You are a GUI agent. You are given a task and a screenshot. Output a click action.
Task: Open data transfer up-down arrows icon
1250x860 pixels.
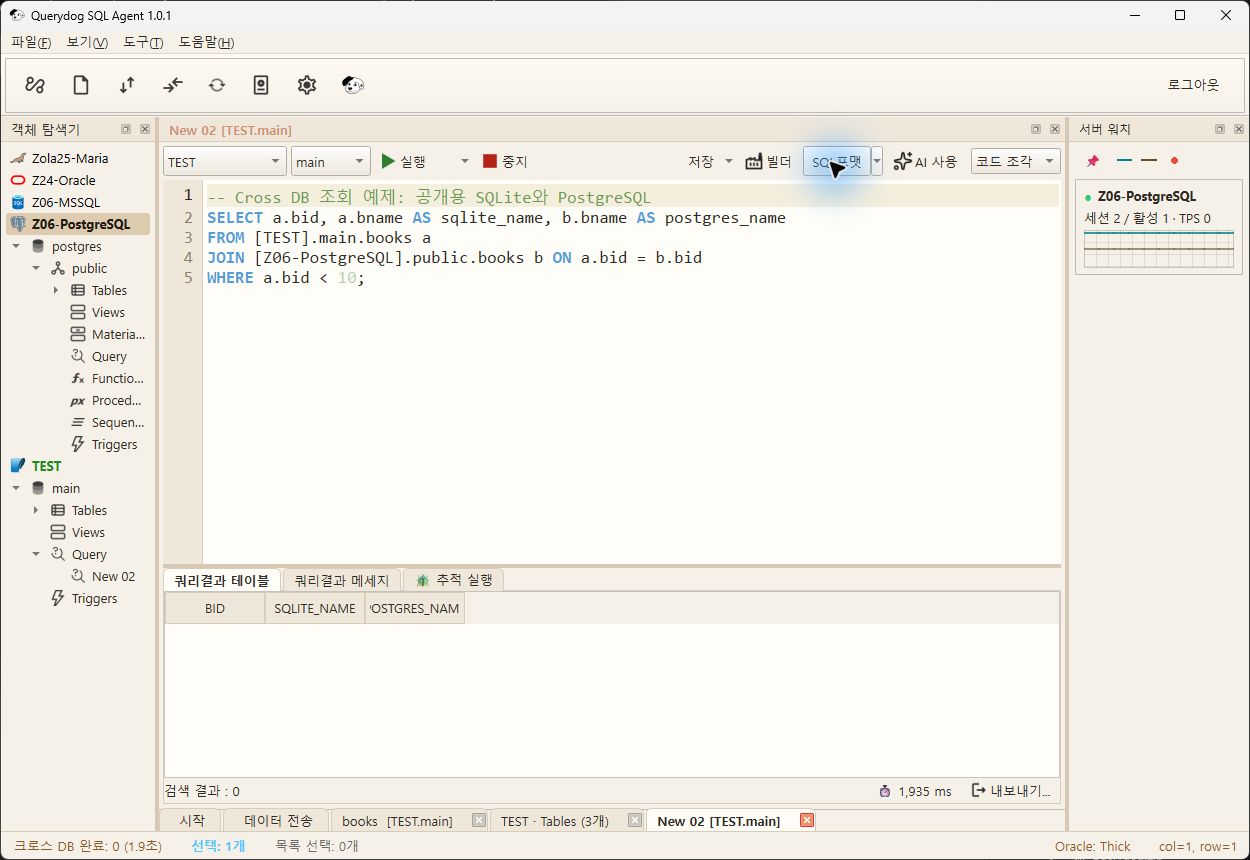click(x=127, y=85)
